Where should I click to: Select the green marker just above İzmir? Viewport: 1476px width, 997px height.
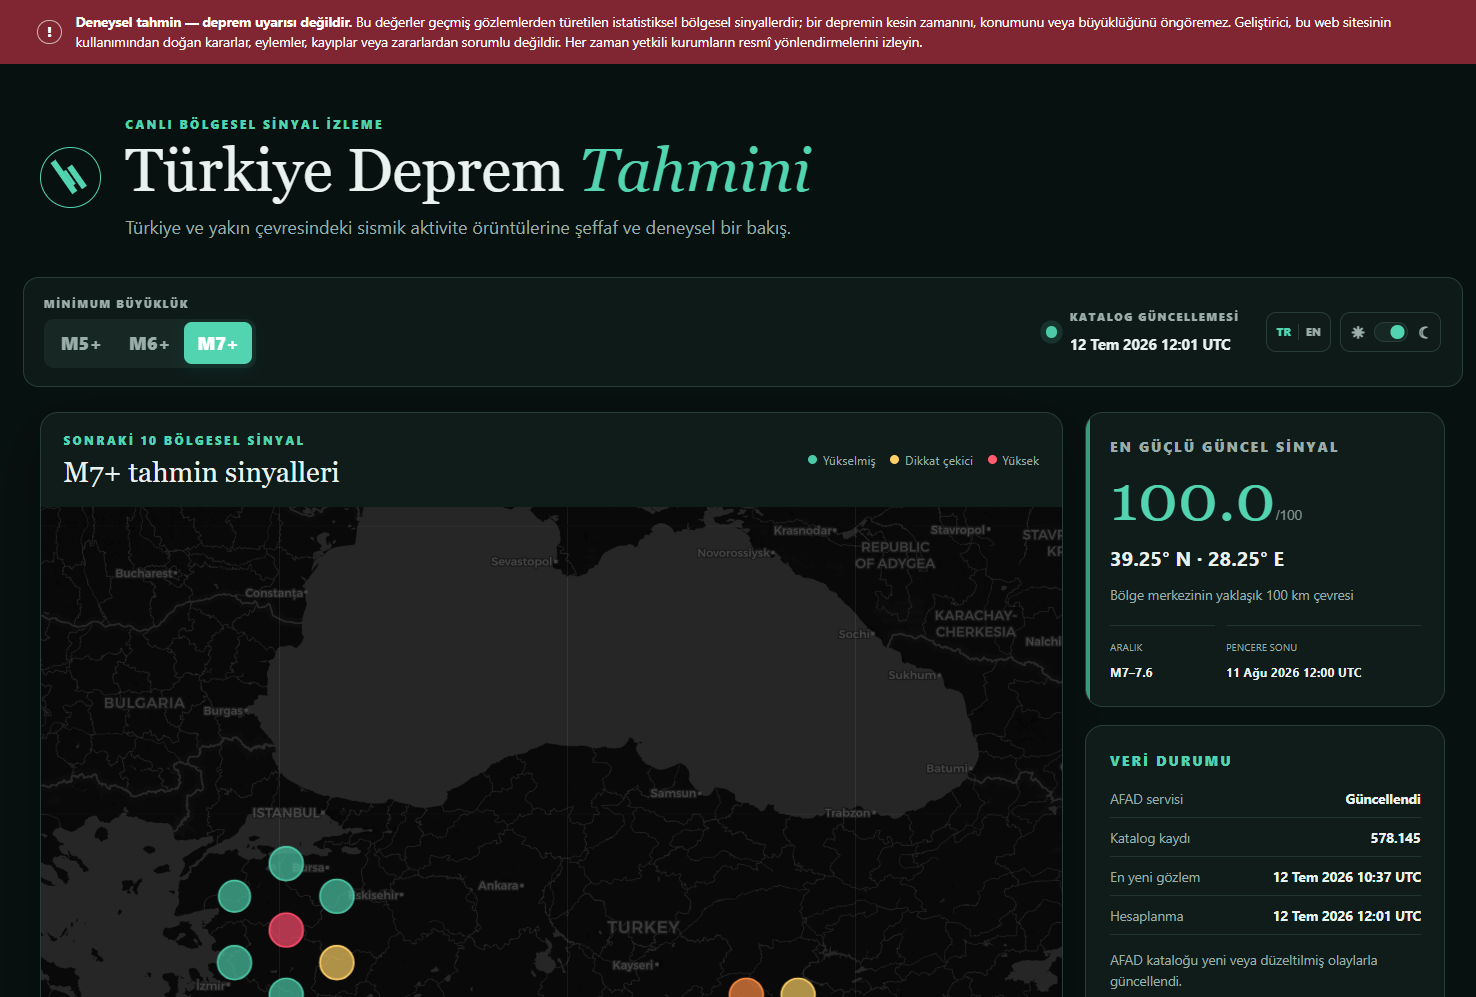click(x=234, y=963)
